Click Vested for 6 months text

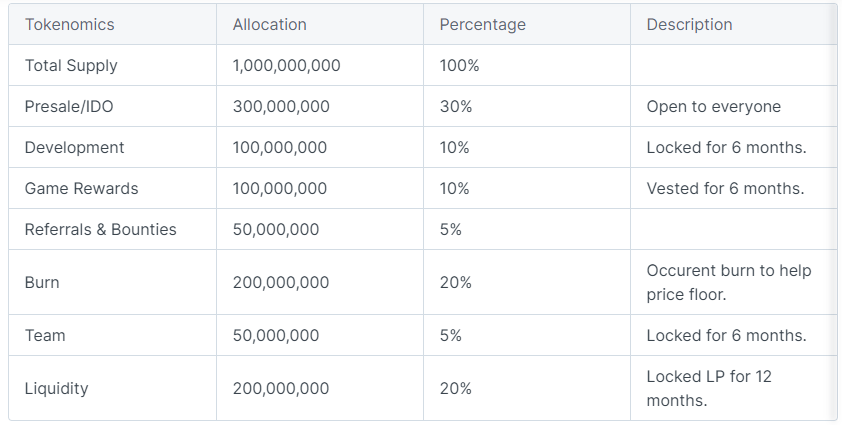725,188
